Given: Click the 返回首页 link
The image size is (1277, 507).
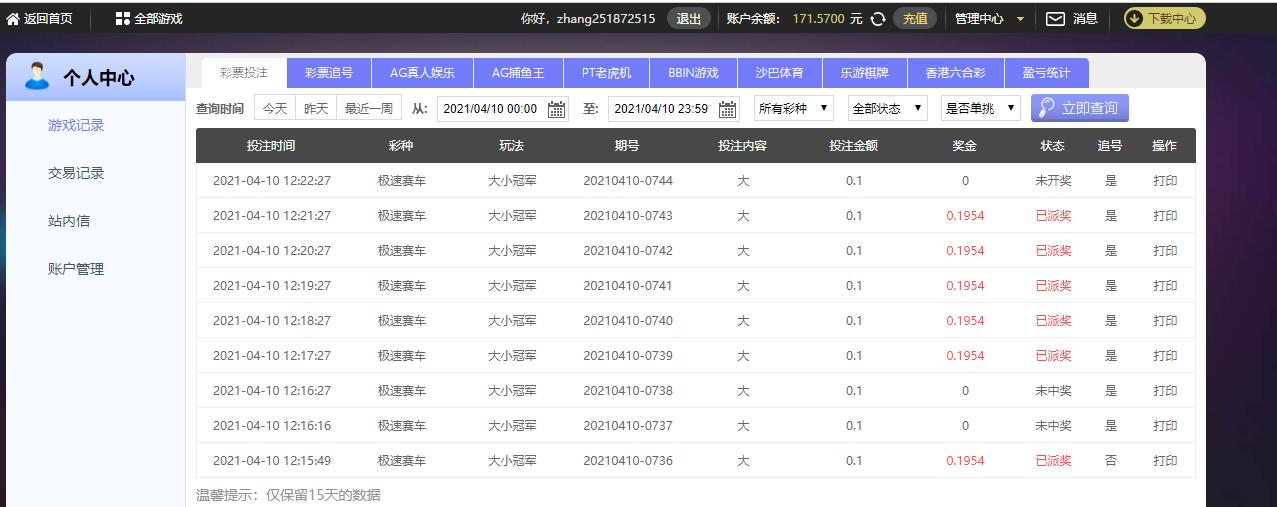Looking at the screenshot, I should pos(48,18).
